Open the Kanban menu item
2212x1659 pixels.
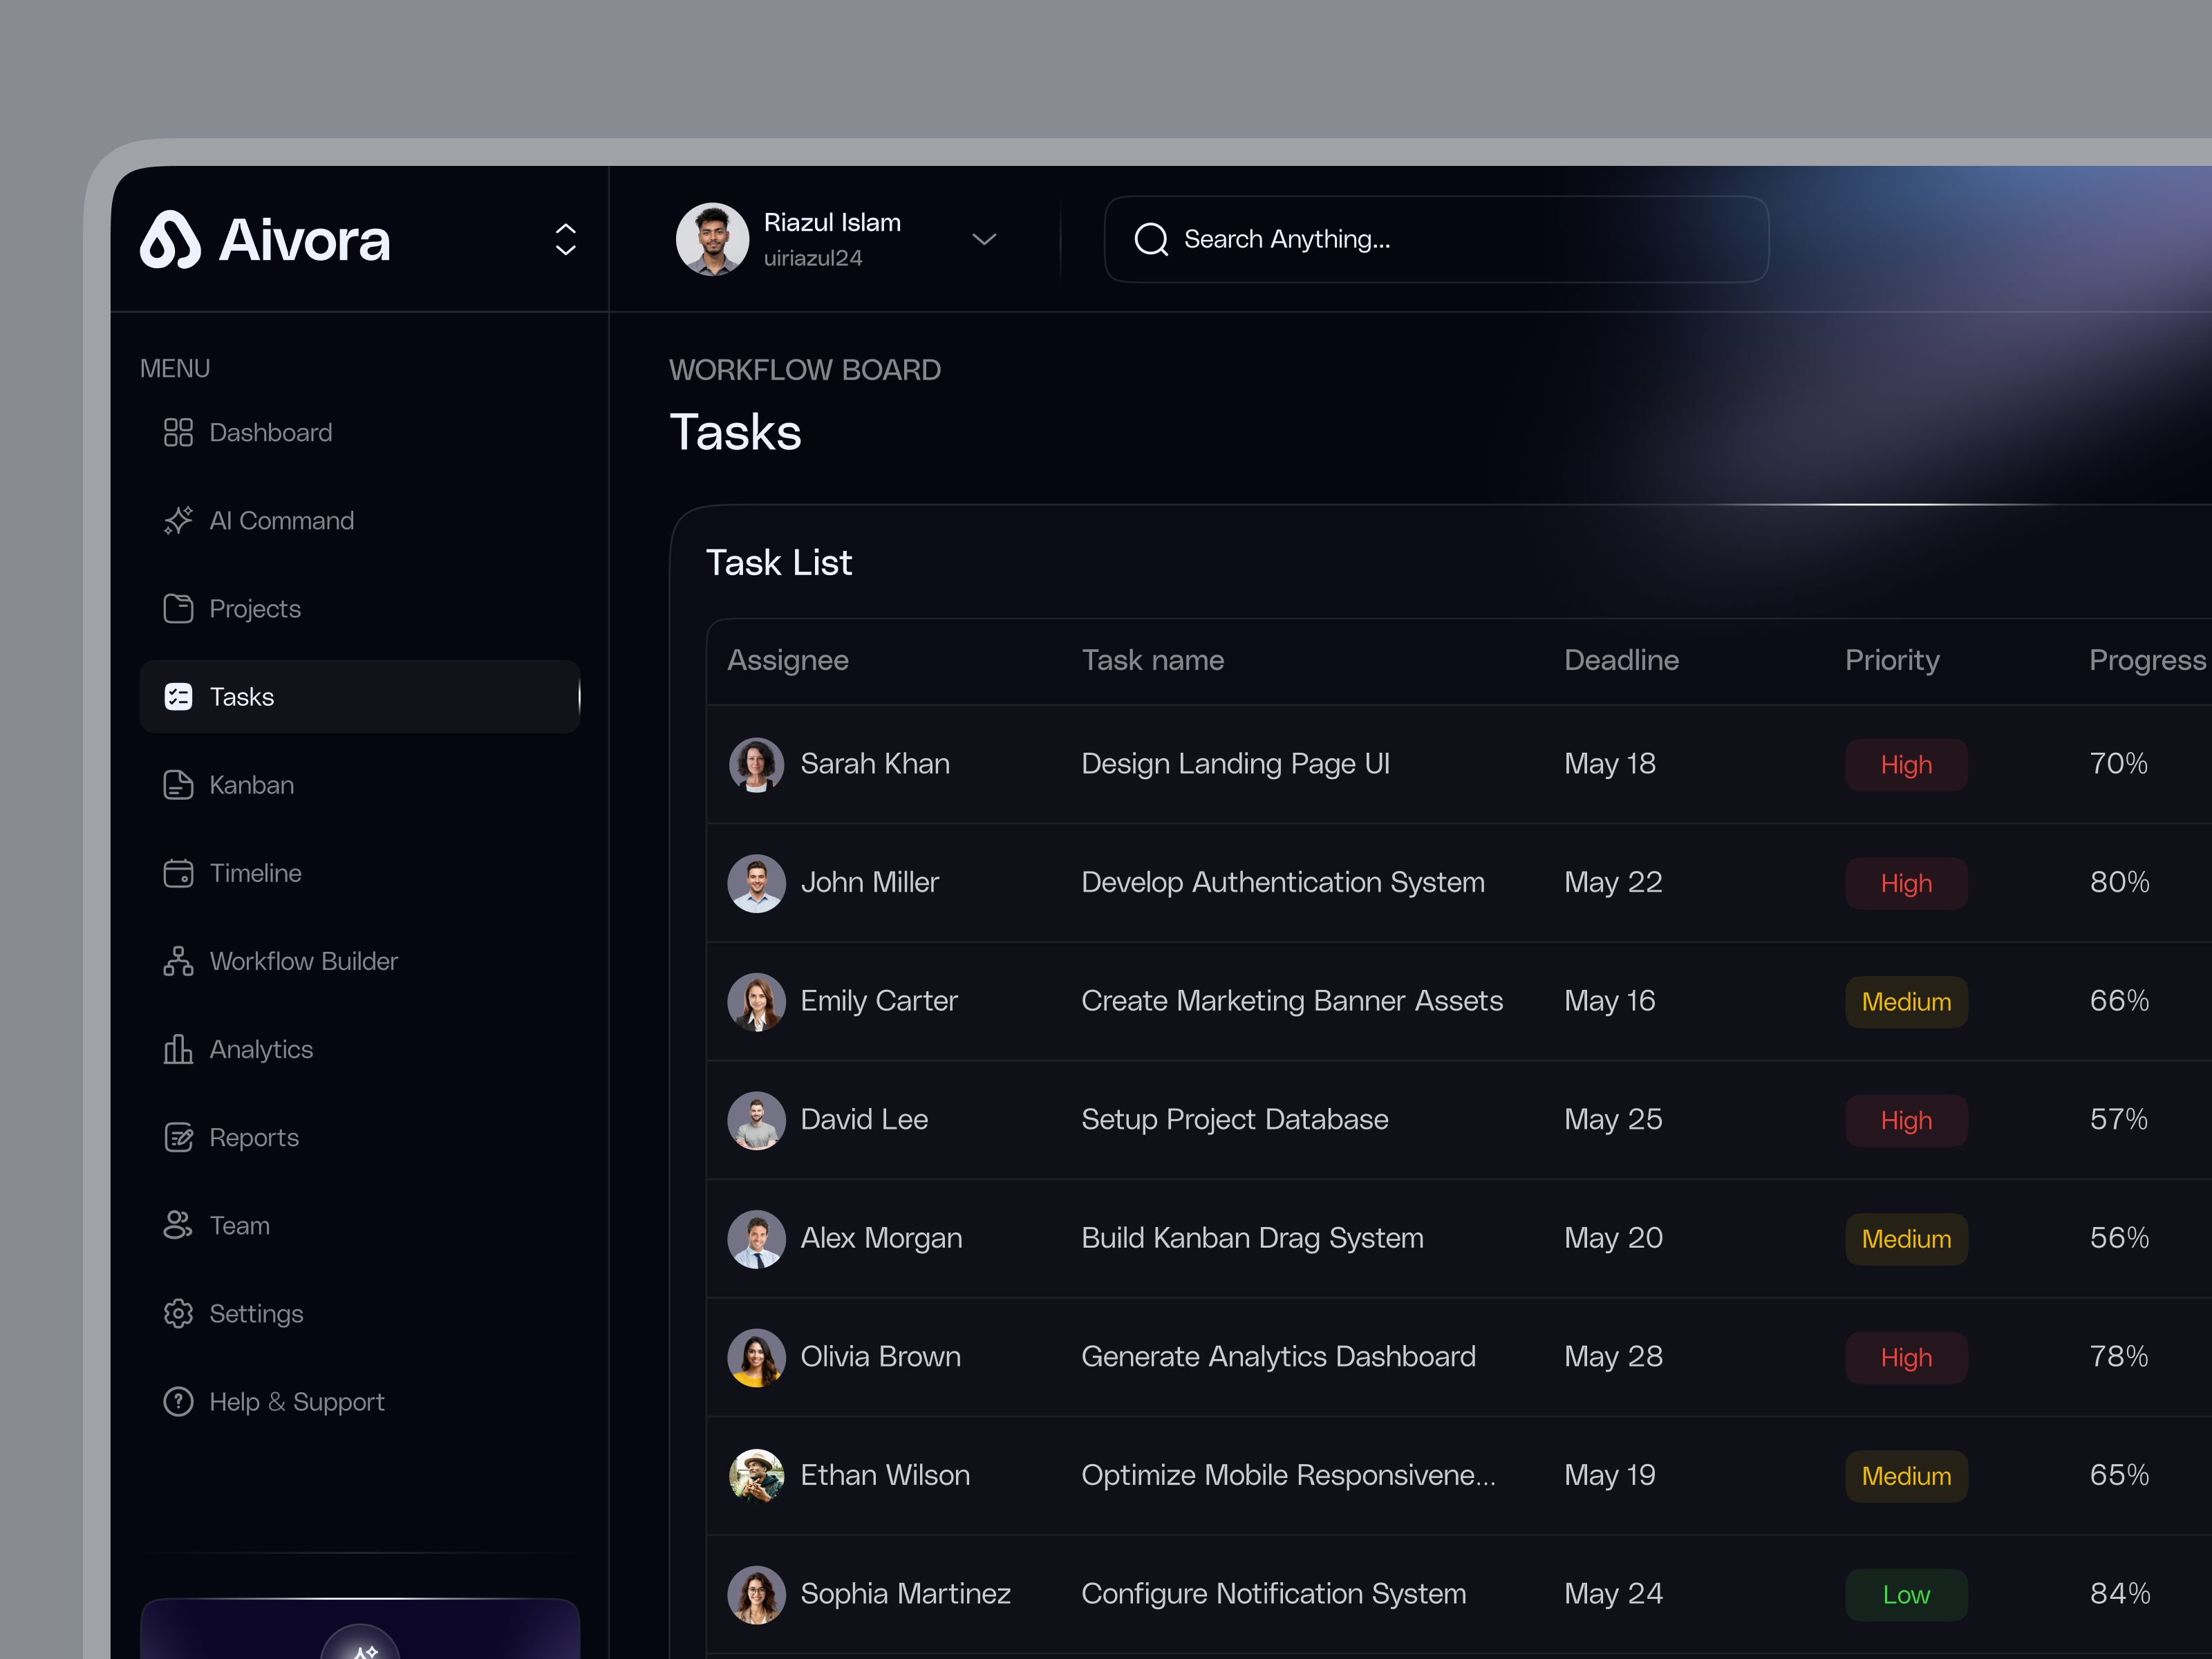point(360,784)
